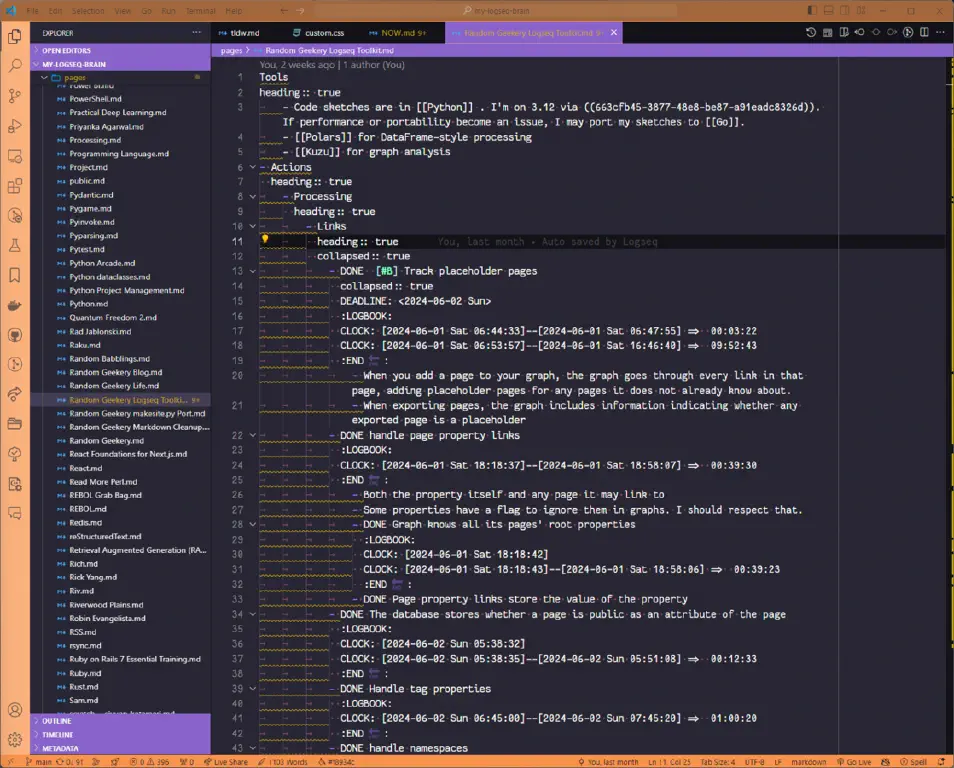
Task: Expand the Open Editors section
Action: pyautogui.click(x=120, y=51)
